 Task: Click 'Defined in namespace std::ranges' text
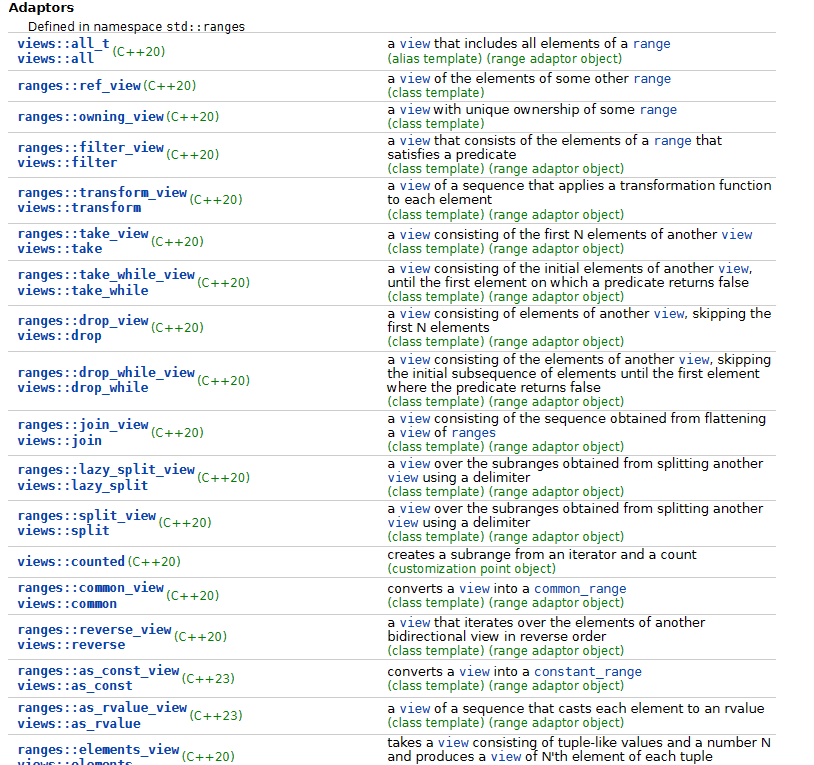136,26
